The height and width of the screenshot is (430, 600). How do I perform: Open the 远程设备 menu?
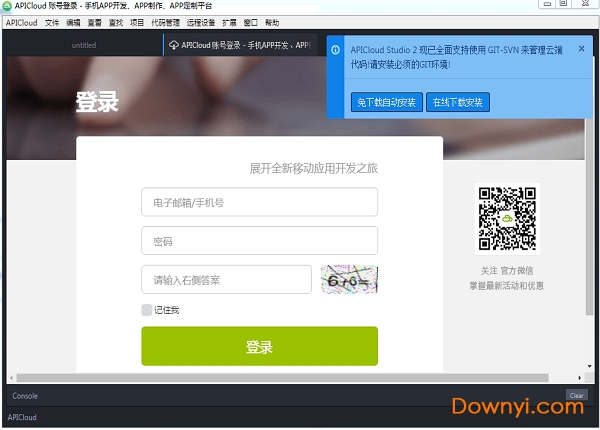(200, 22)
